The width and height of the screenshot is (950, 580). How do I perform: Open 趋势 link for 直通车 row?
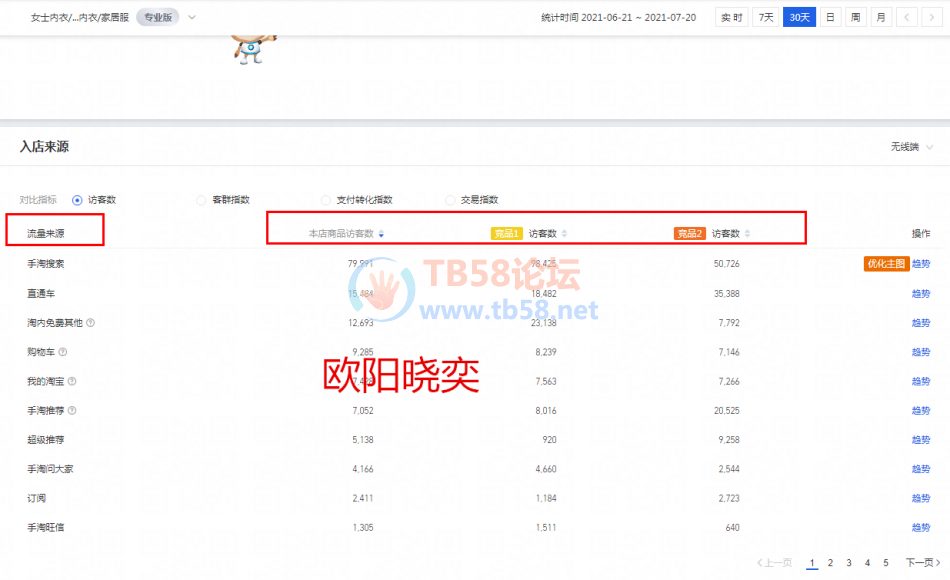[920, 293]
